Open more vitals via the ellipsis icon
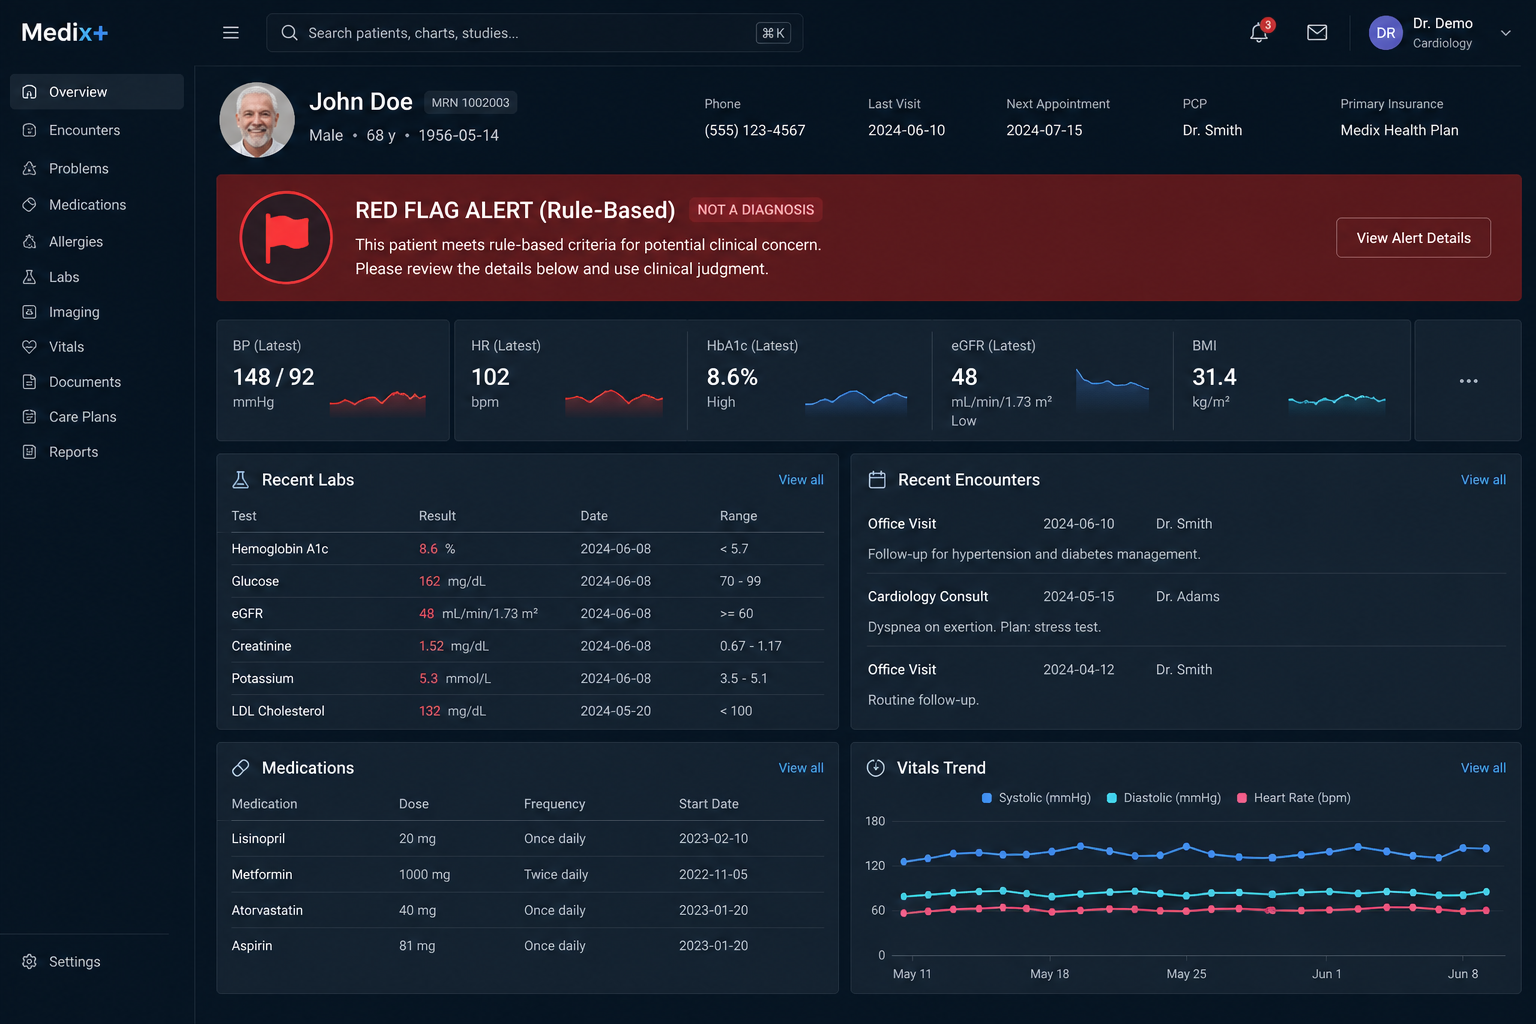1536x1024 pixels. (1468, 381)
